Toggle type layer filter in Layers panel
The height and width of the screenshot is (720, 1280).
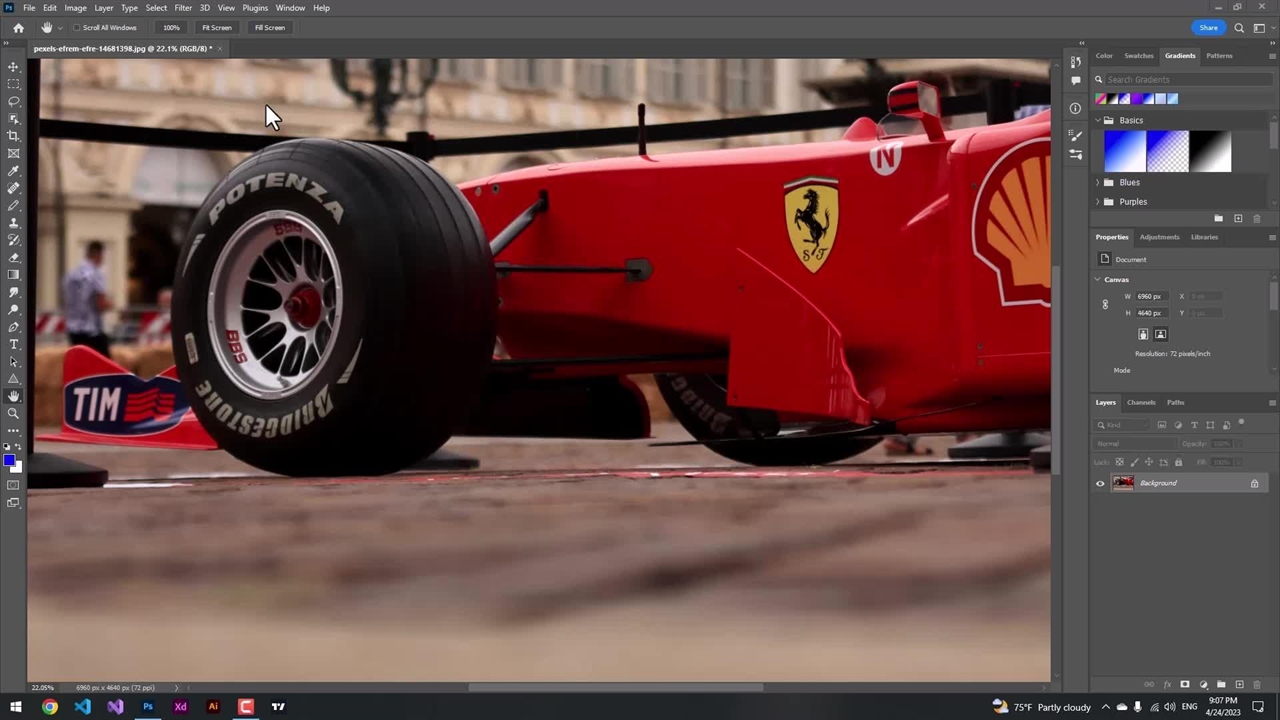1194,425
